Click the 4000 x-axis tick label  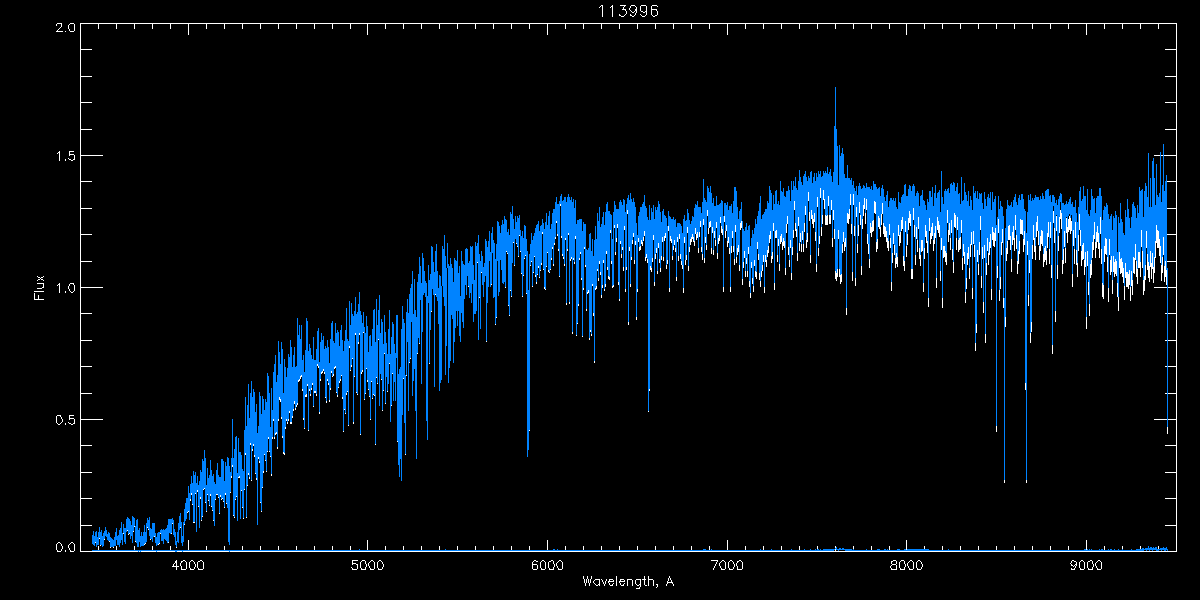tap(188, 563)
